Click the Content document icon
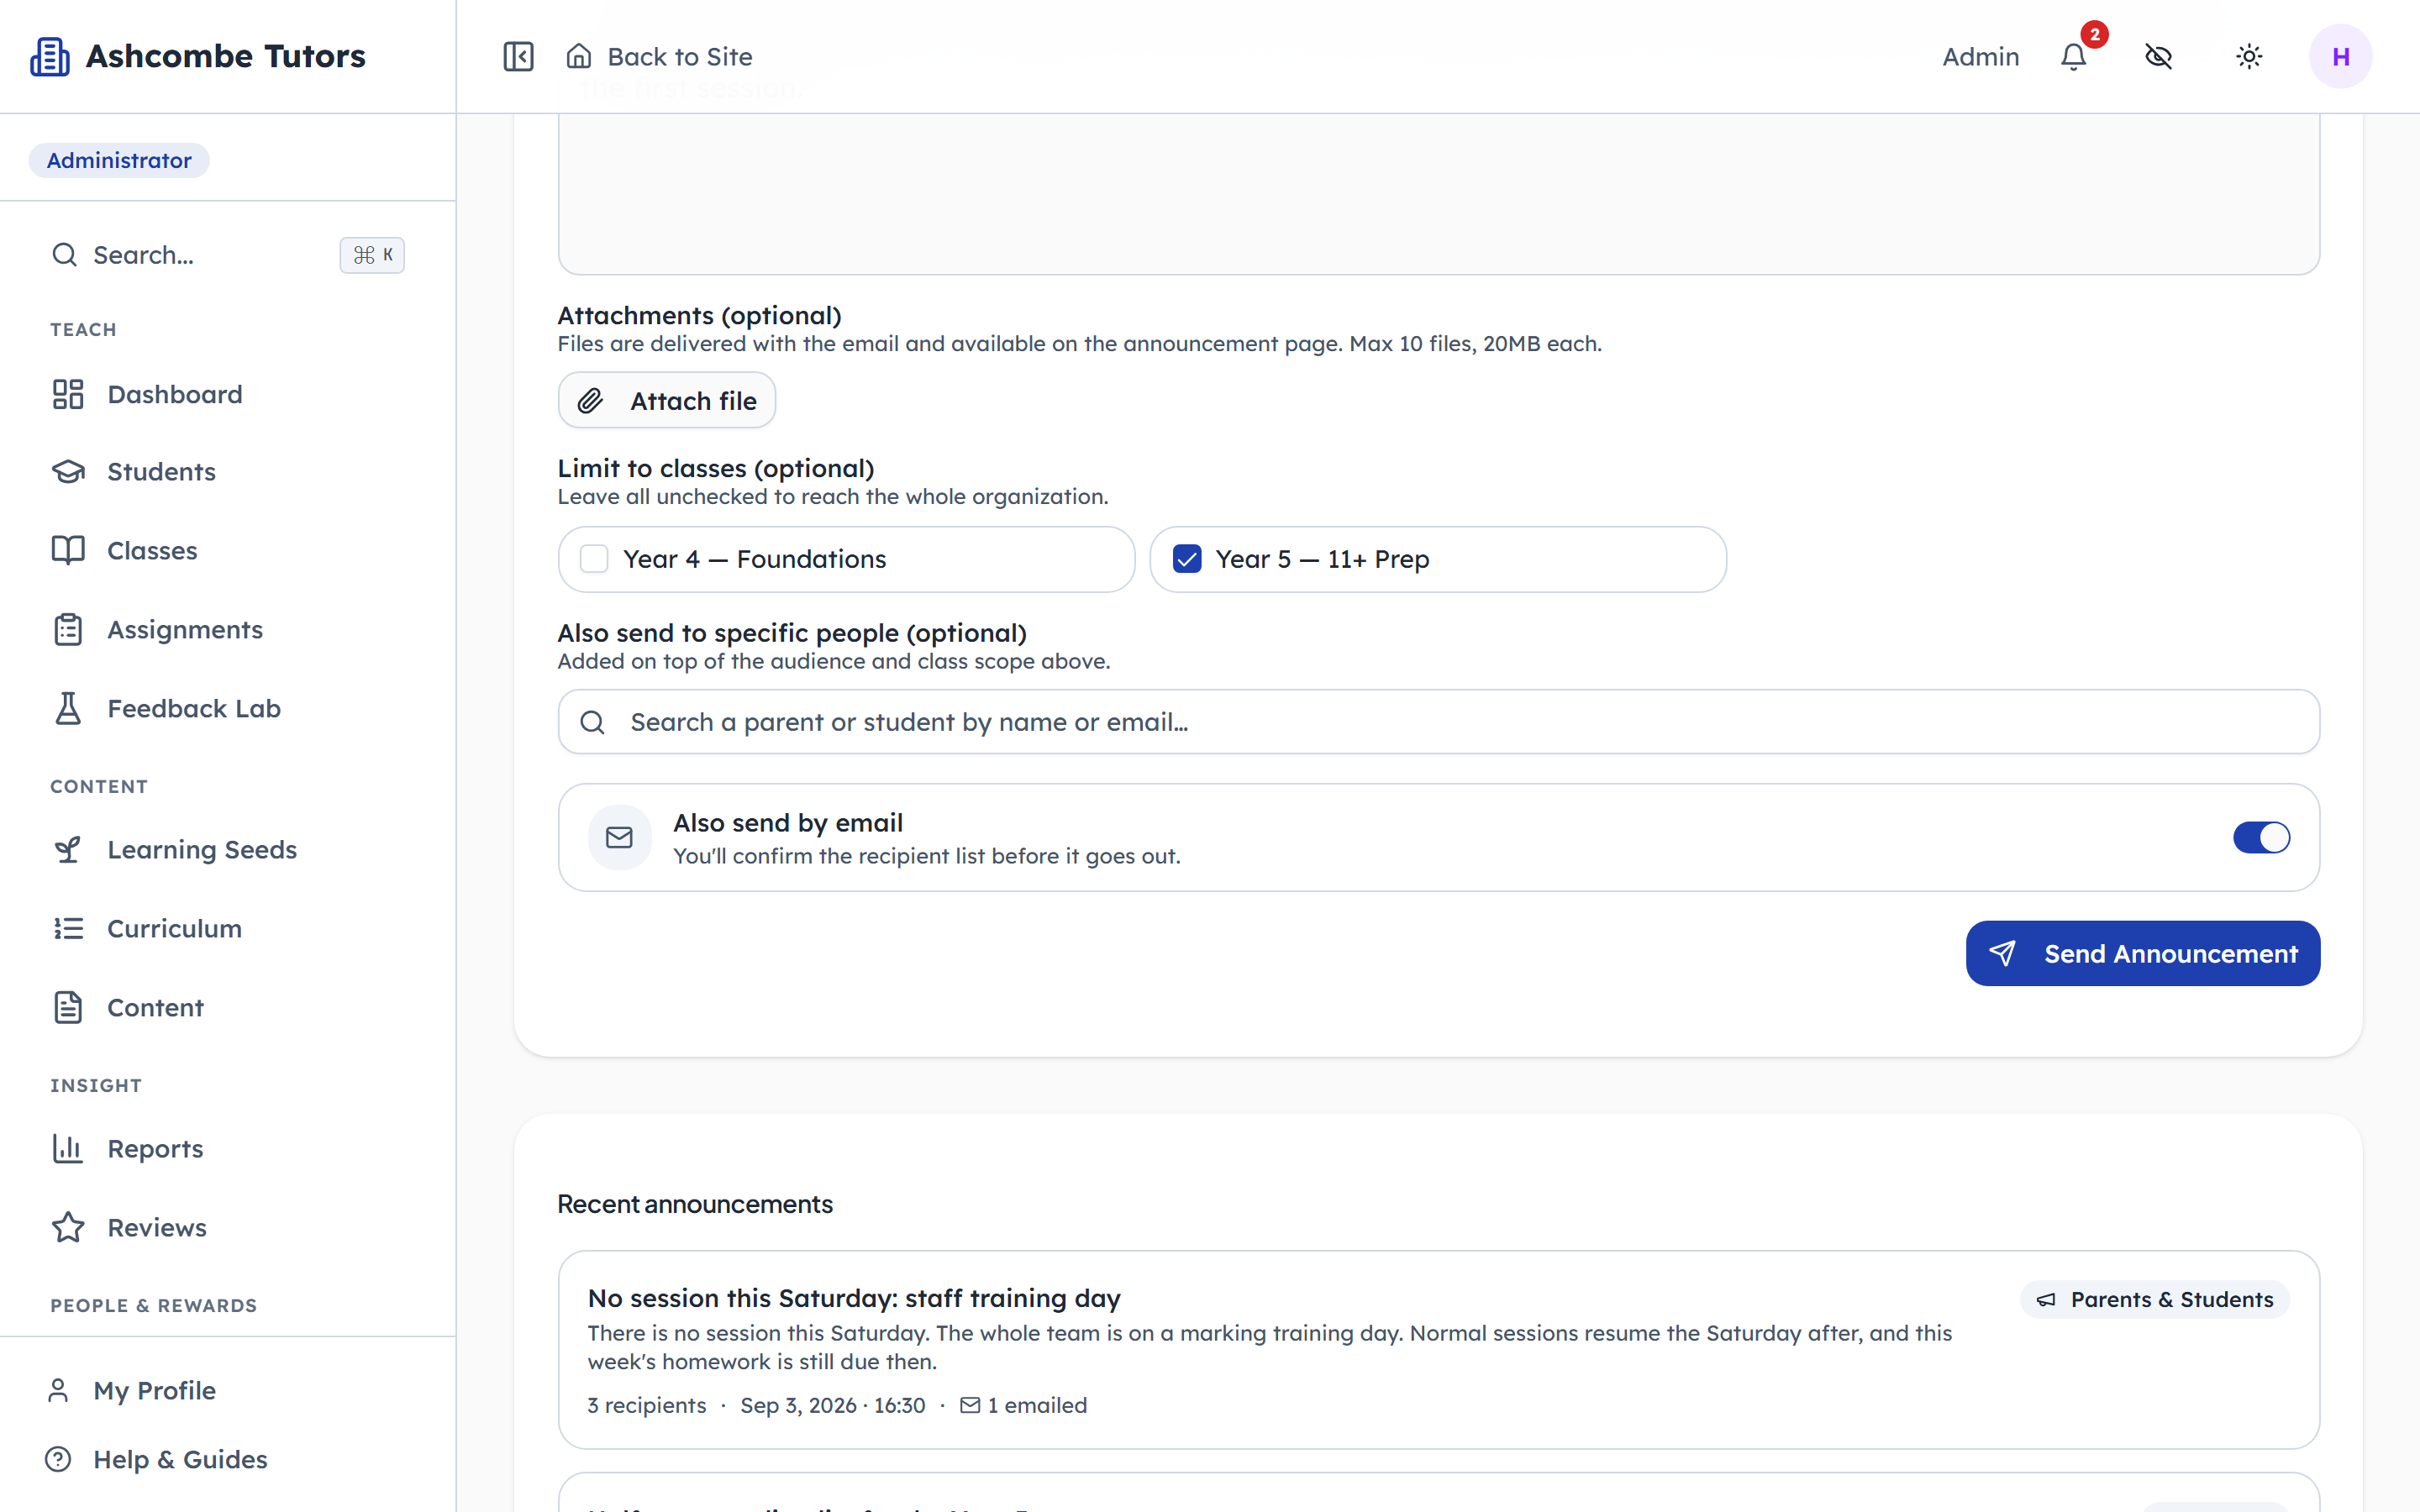 68,1007
